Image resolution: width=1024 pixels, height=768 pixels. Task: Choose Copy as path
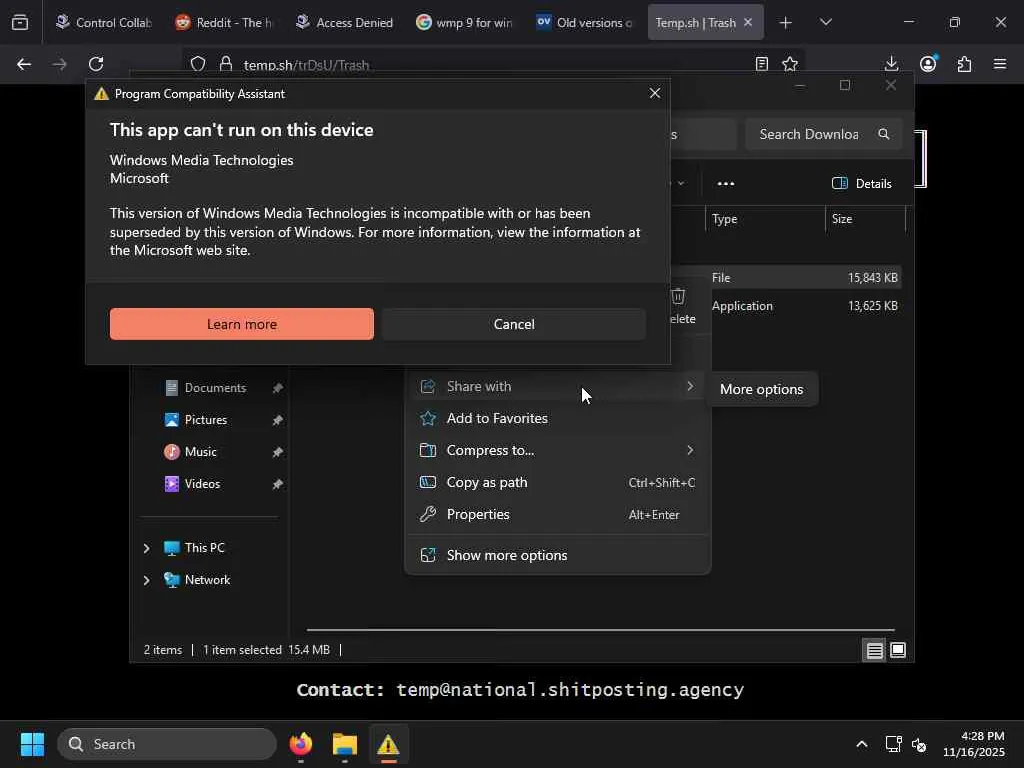click(x=557, y=483)
